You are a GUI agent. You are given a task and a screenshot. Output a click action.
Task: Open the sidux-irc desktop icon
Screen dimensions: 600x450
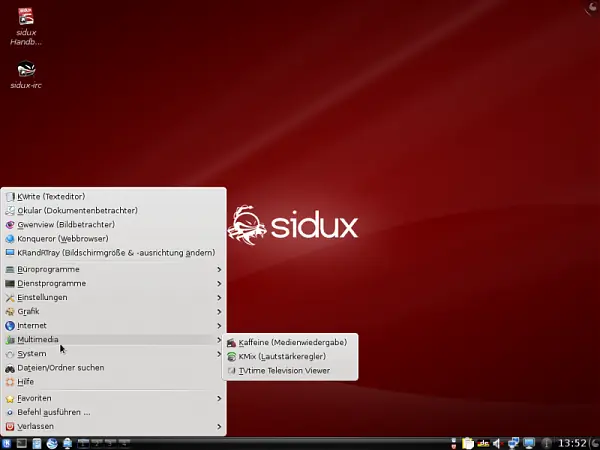pyautogui.click(x=26, y=75)
